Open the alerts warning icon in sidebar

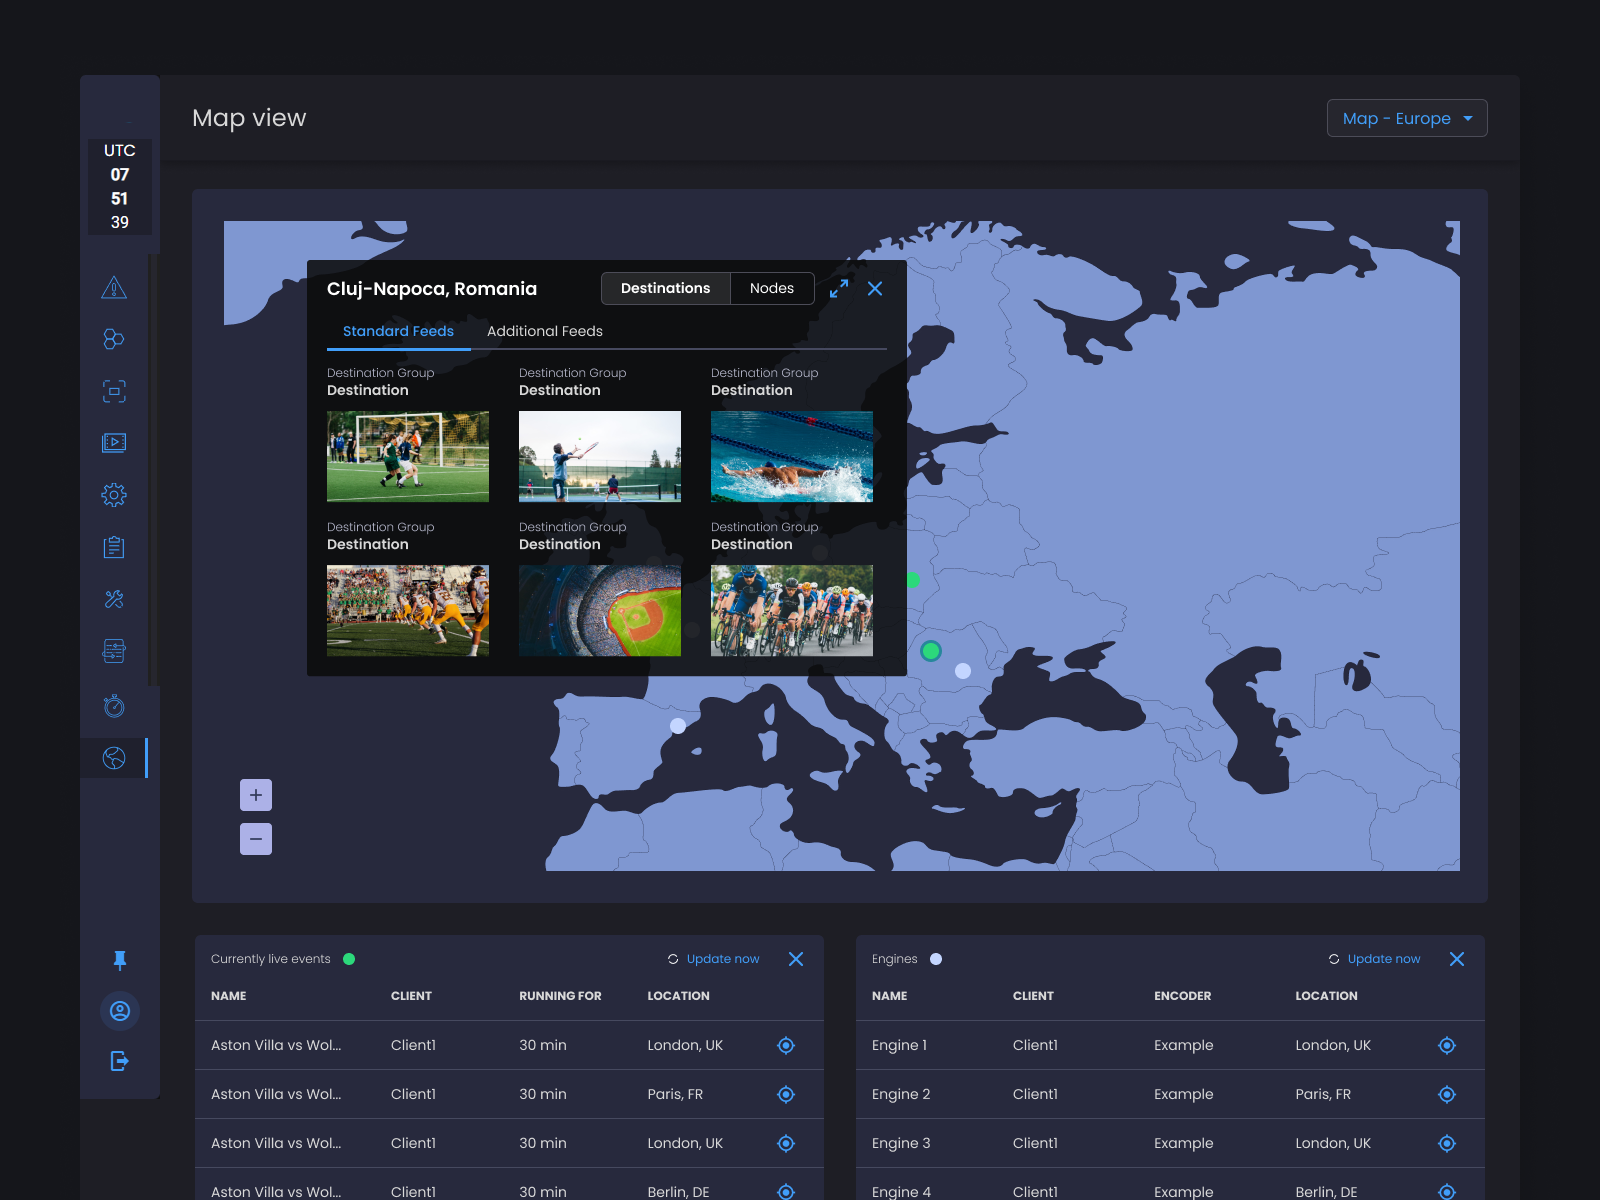[114, 289]
